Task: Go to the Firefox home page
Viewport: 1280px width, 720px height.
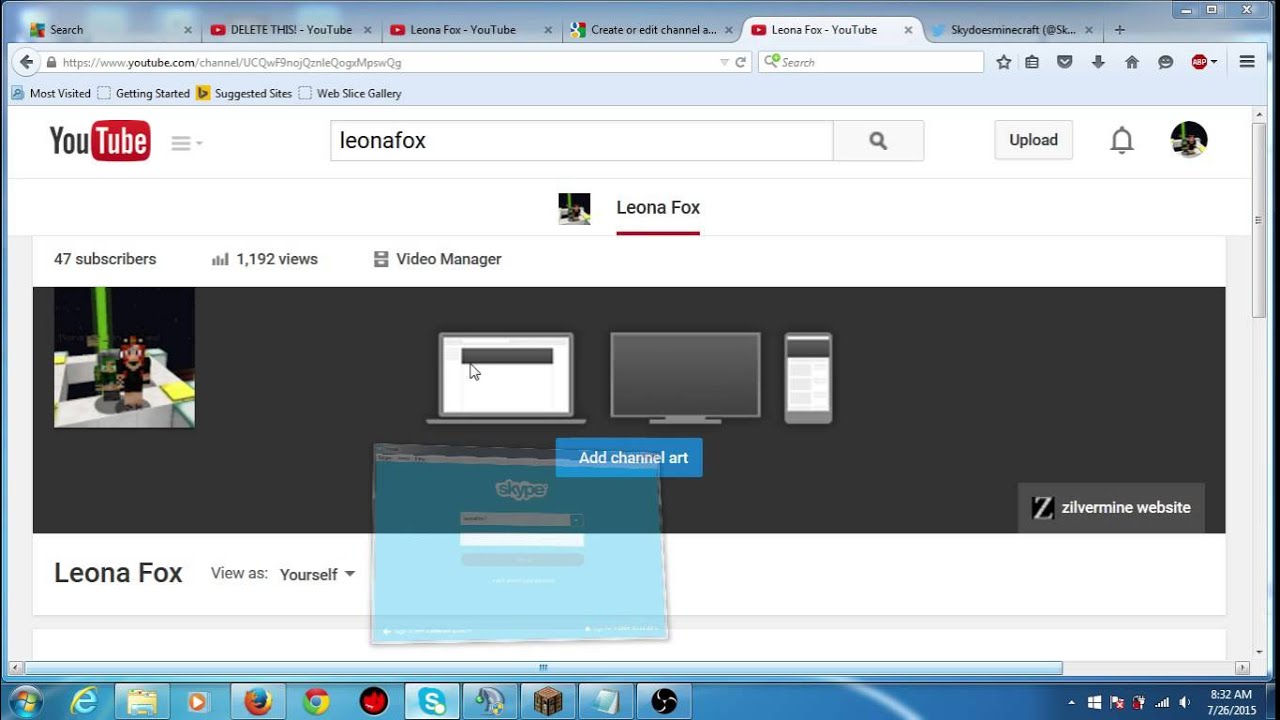Action: [1132, 62]
